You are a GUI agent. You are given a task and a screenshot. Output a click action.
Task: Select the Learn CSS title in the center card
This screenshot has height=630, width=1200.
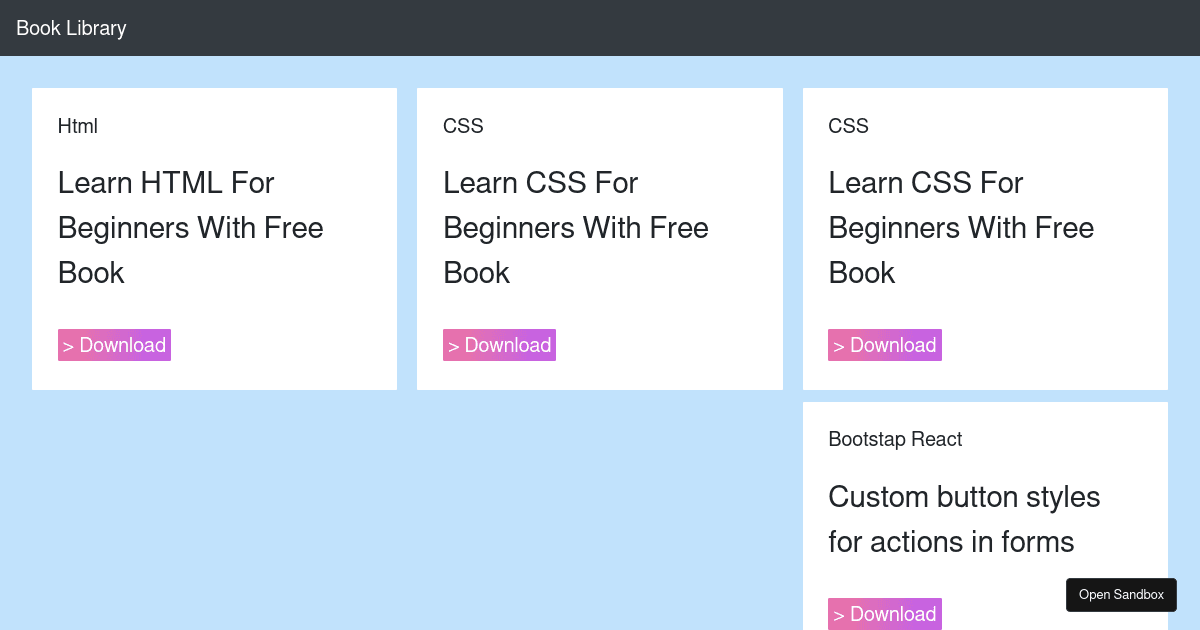point(575,227)
